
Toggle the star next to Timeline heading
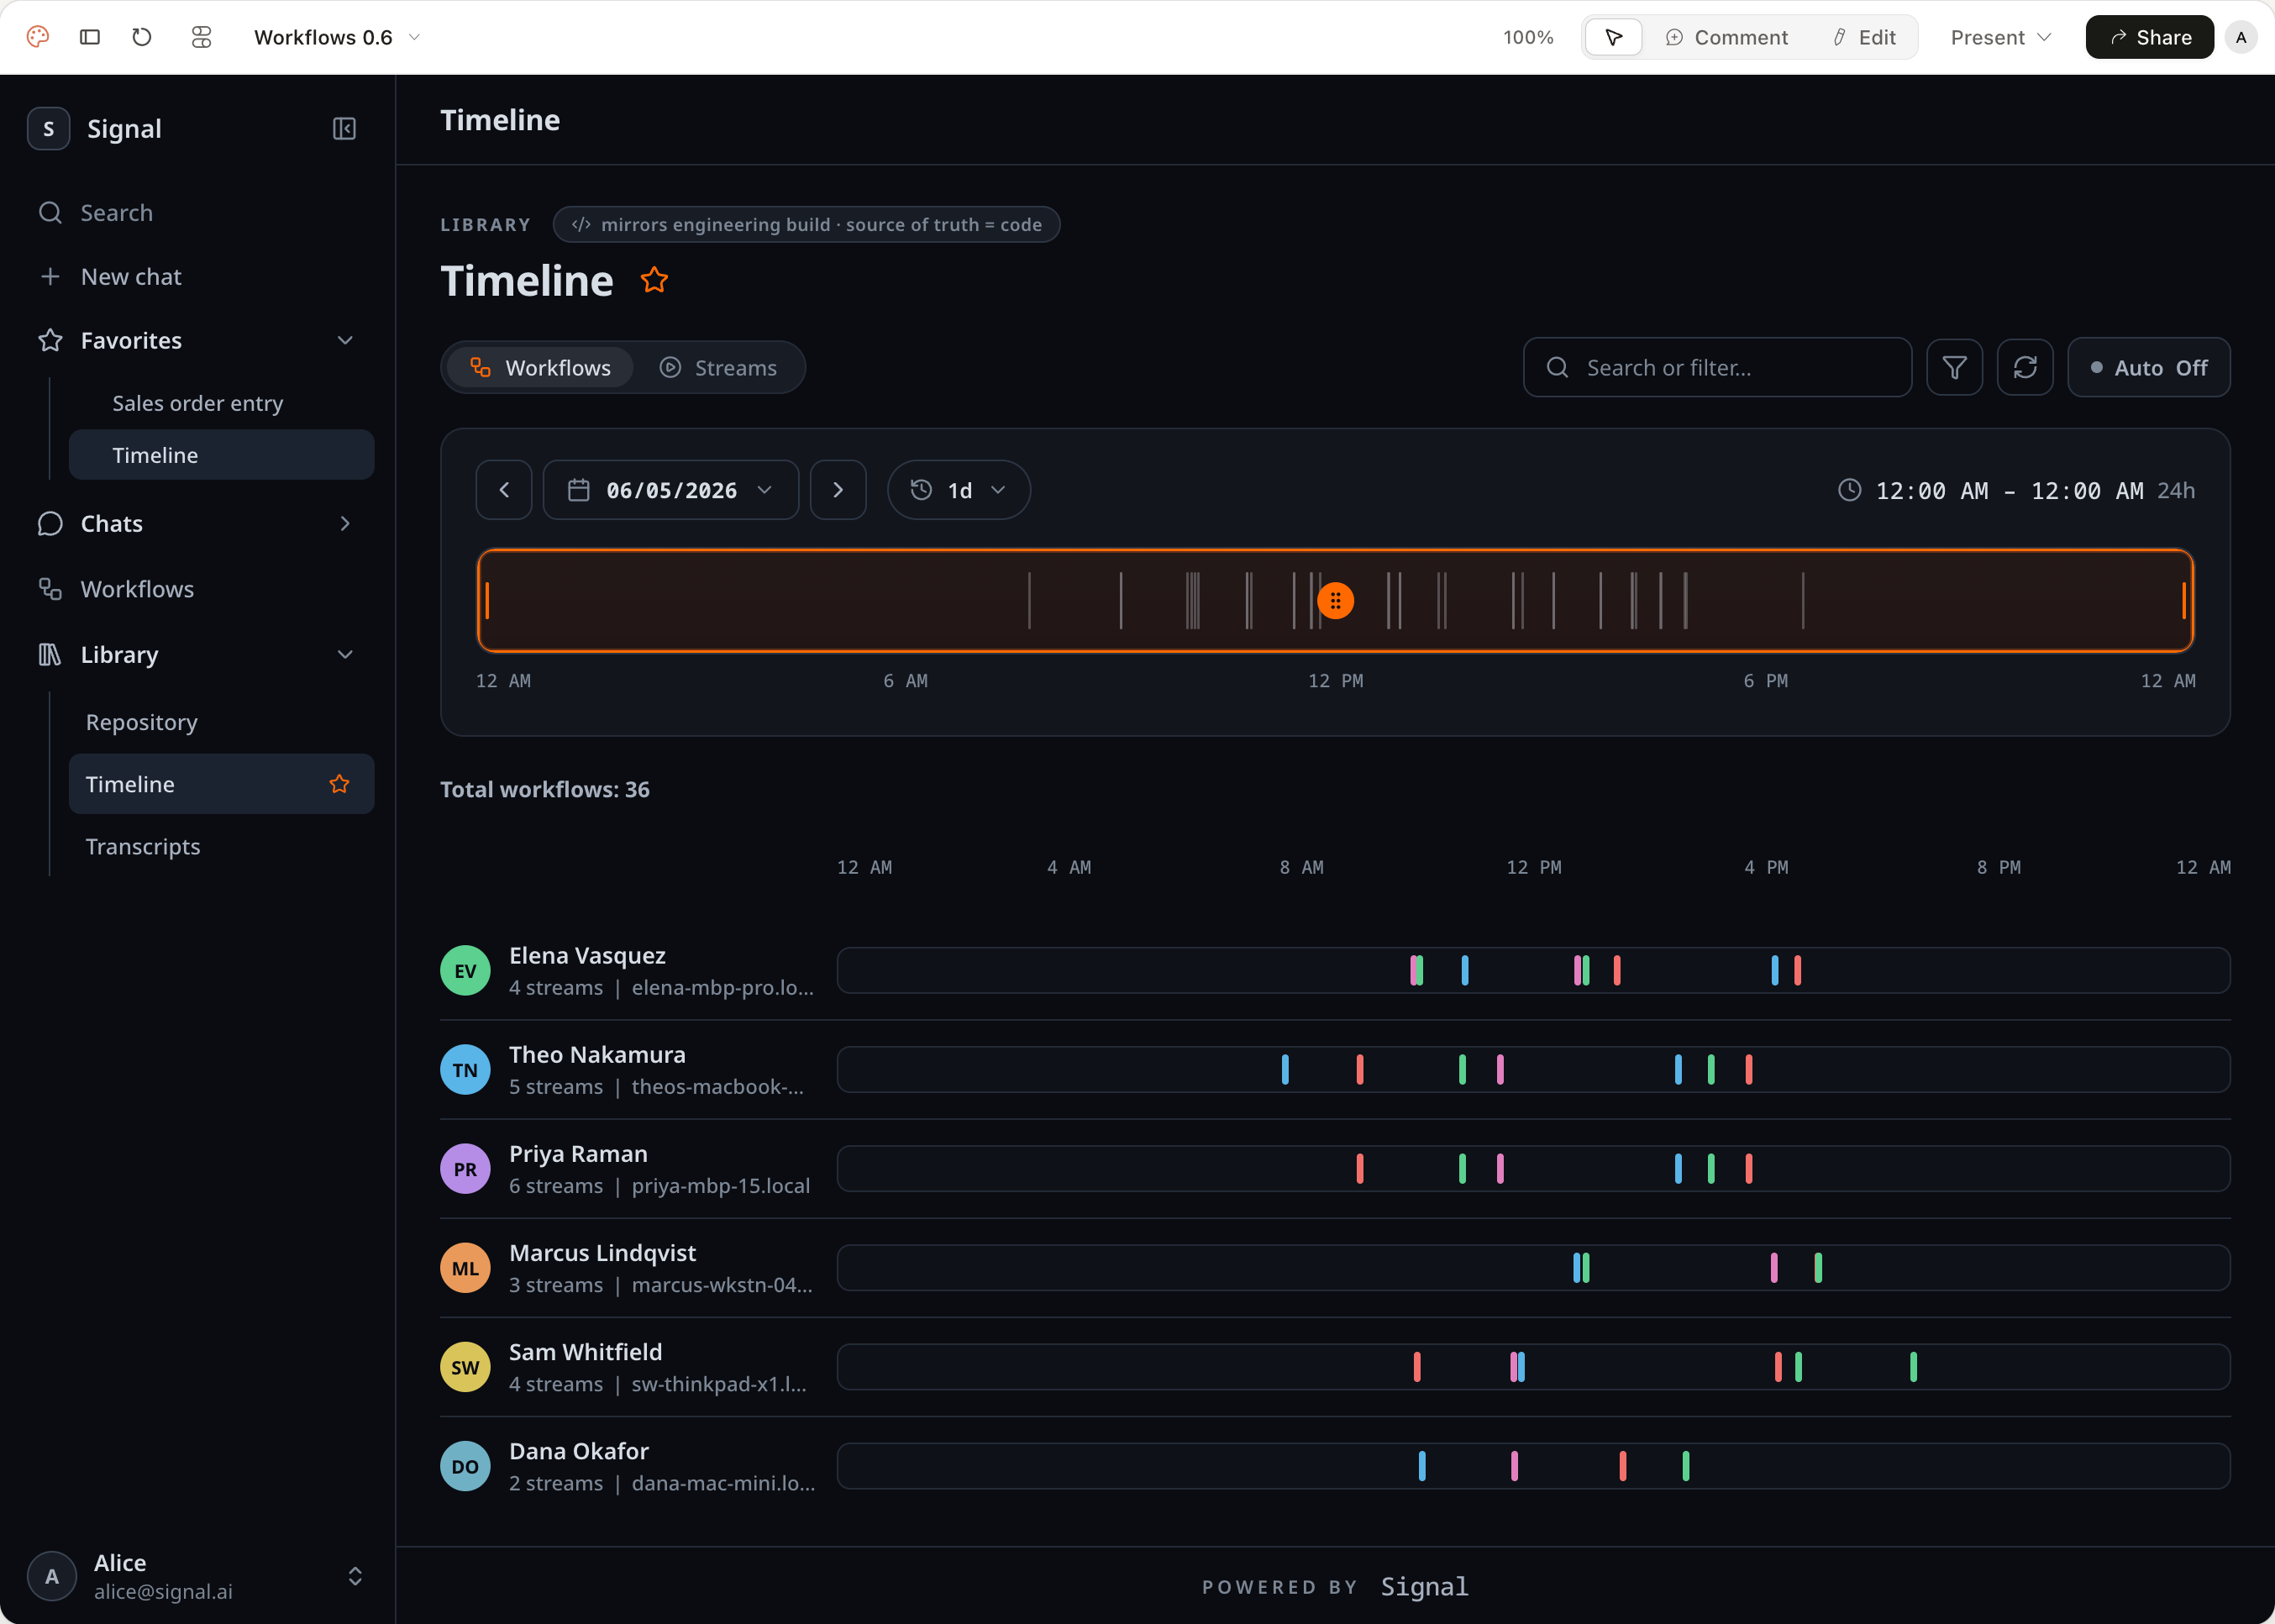point(654,280)
